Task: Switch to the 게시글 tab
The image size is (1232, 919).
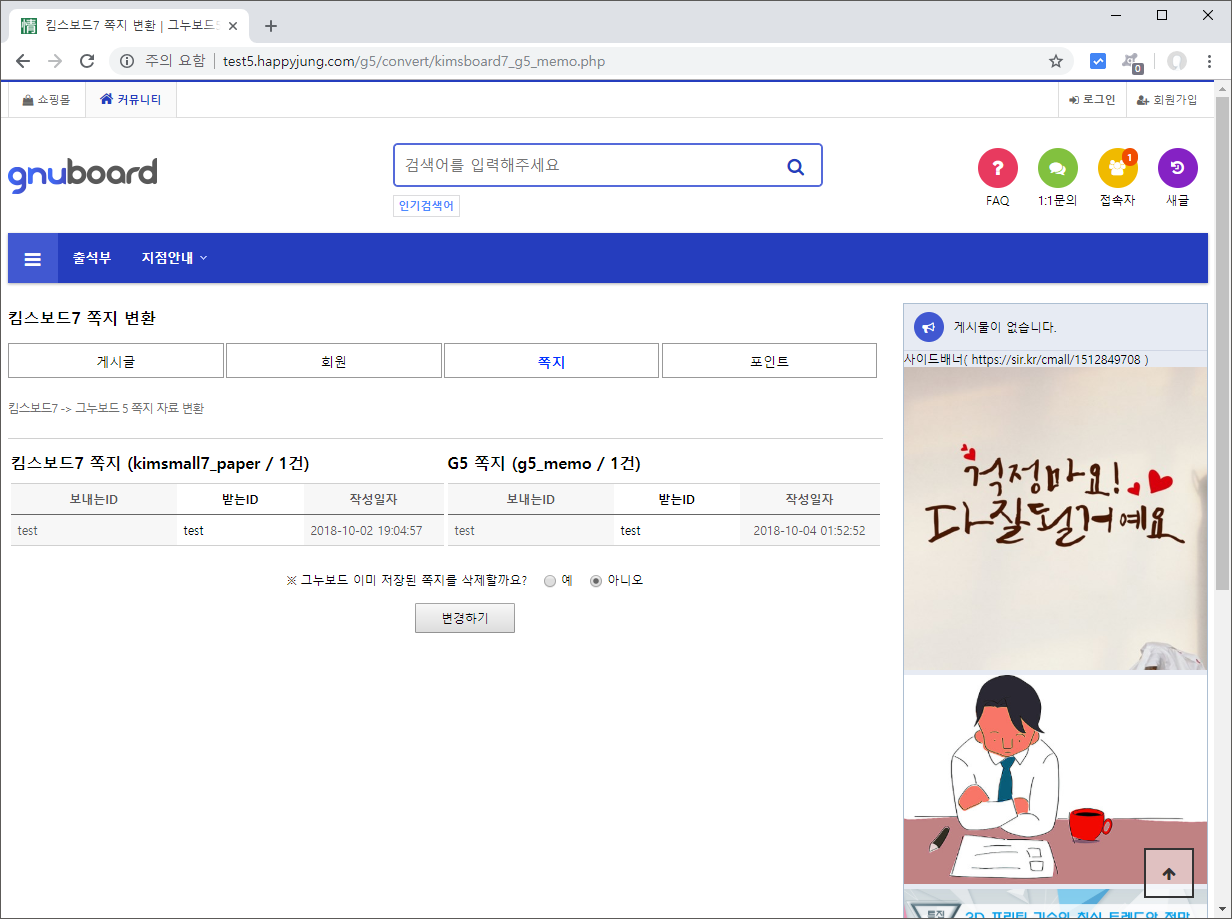Action: pyautogui.click(x=116, y=361)
